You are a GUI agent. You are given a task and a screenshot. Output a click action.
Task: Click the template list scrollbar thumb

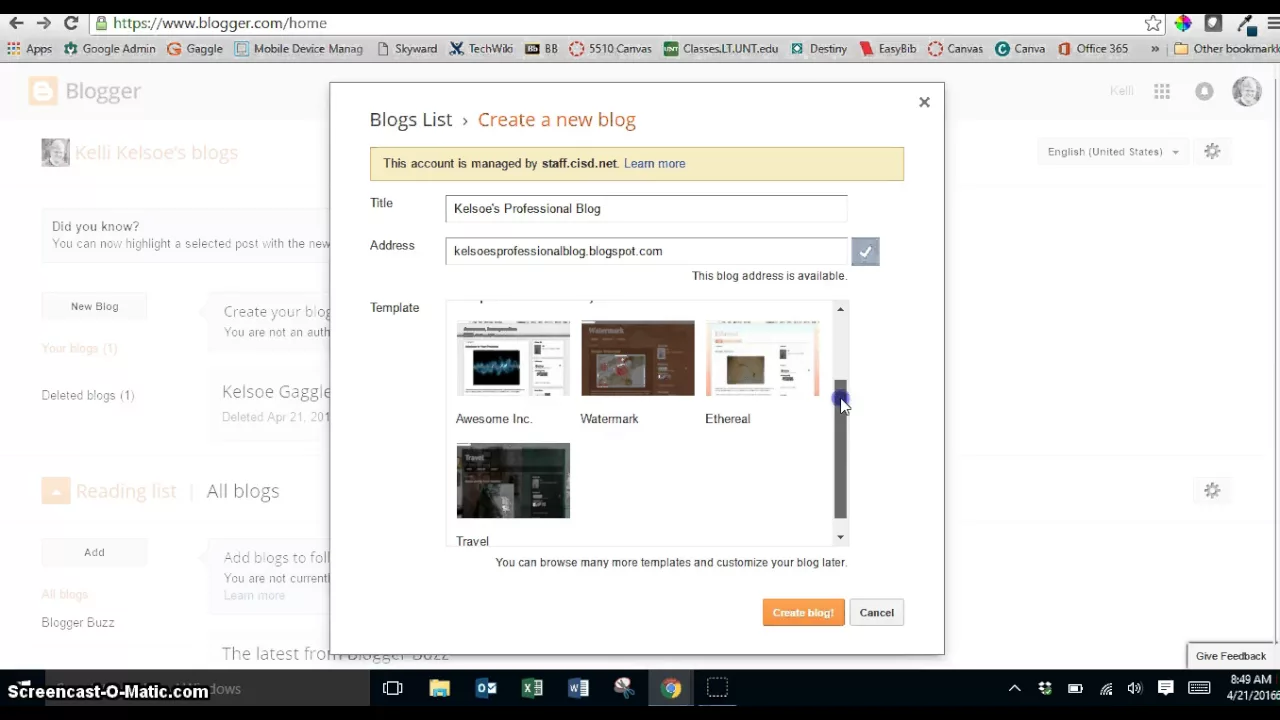coord(840,449)
